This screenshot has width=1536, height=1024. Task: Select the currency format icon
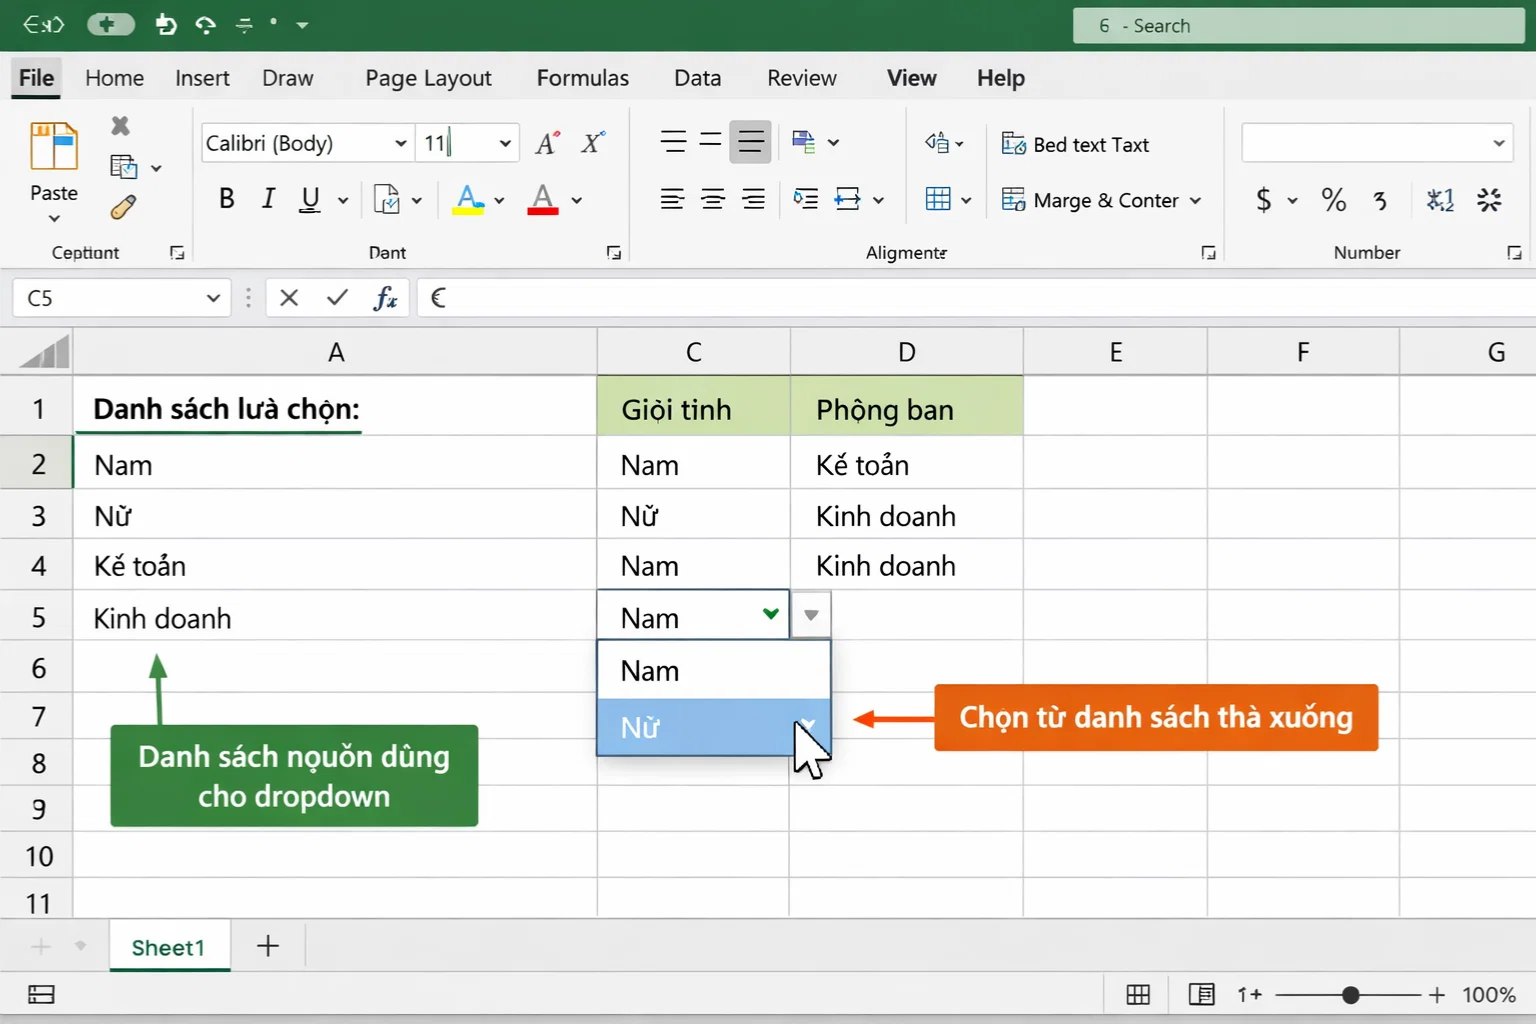(x=1266, y=200)
